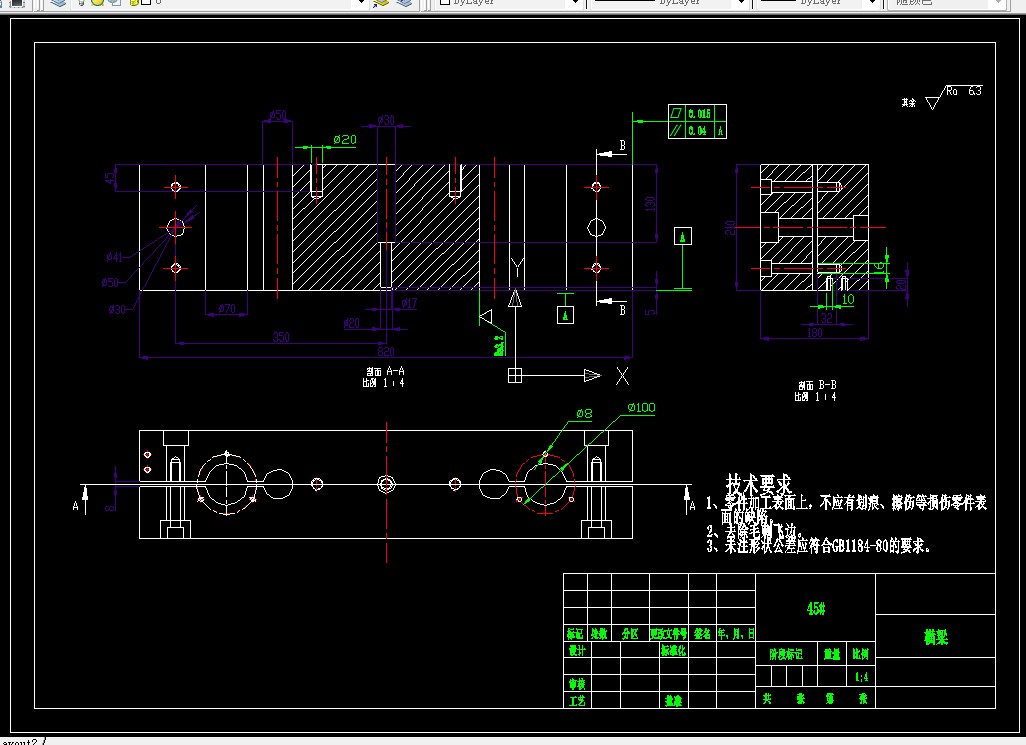The width and height of the screenshot is (1026, 745).
Task: Select datum A box below section A-A
Action: [x=565, y=315]
